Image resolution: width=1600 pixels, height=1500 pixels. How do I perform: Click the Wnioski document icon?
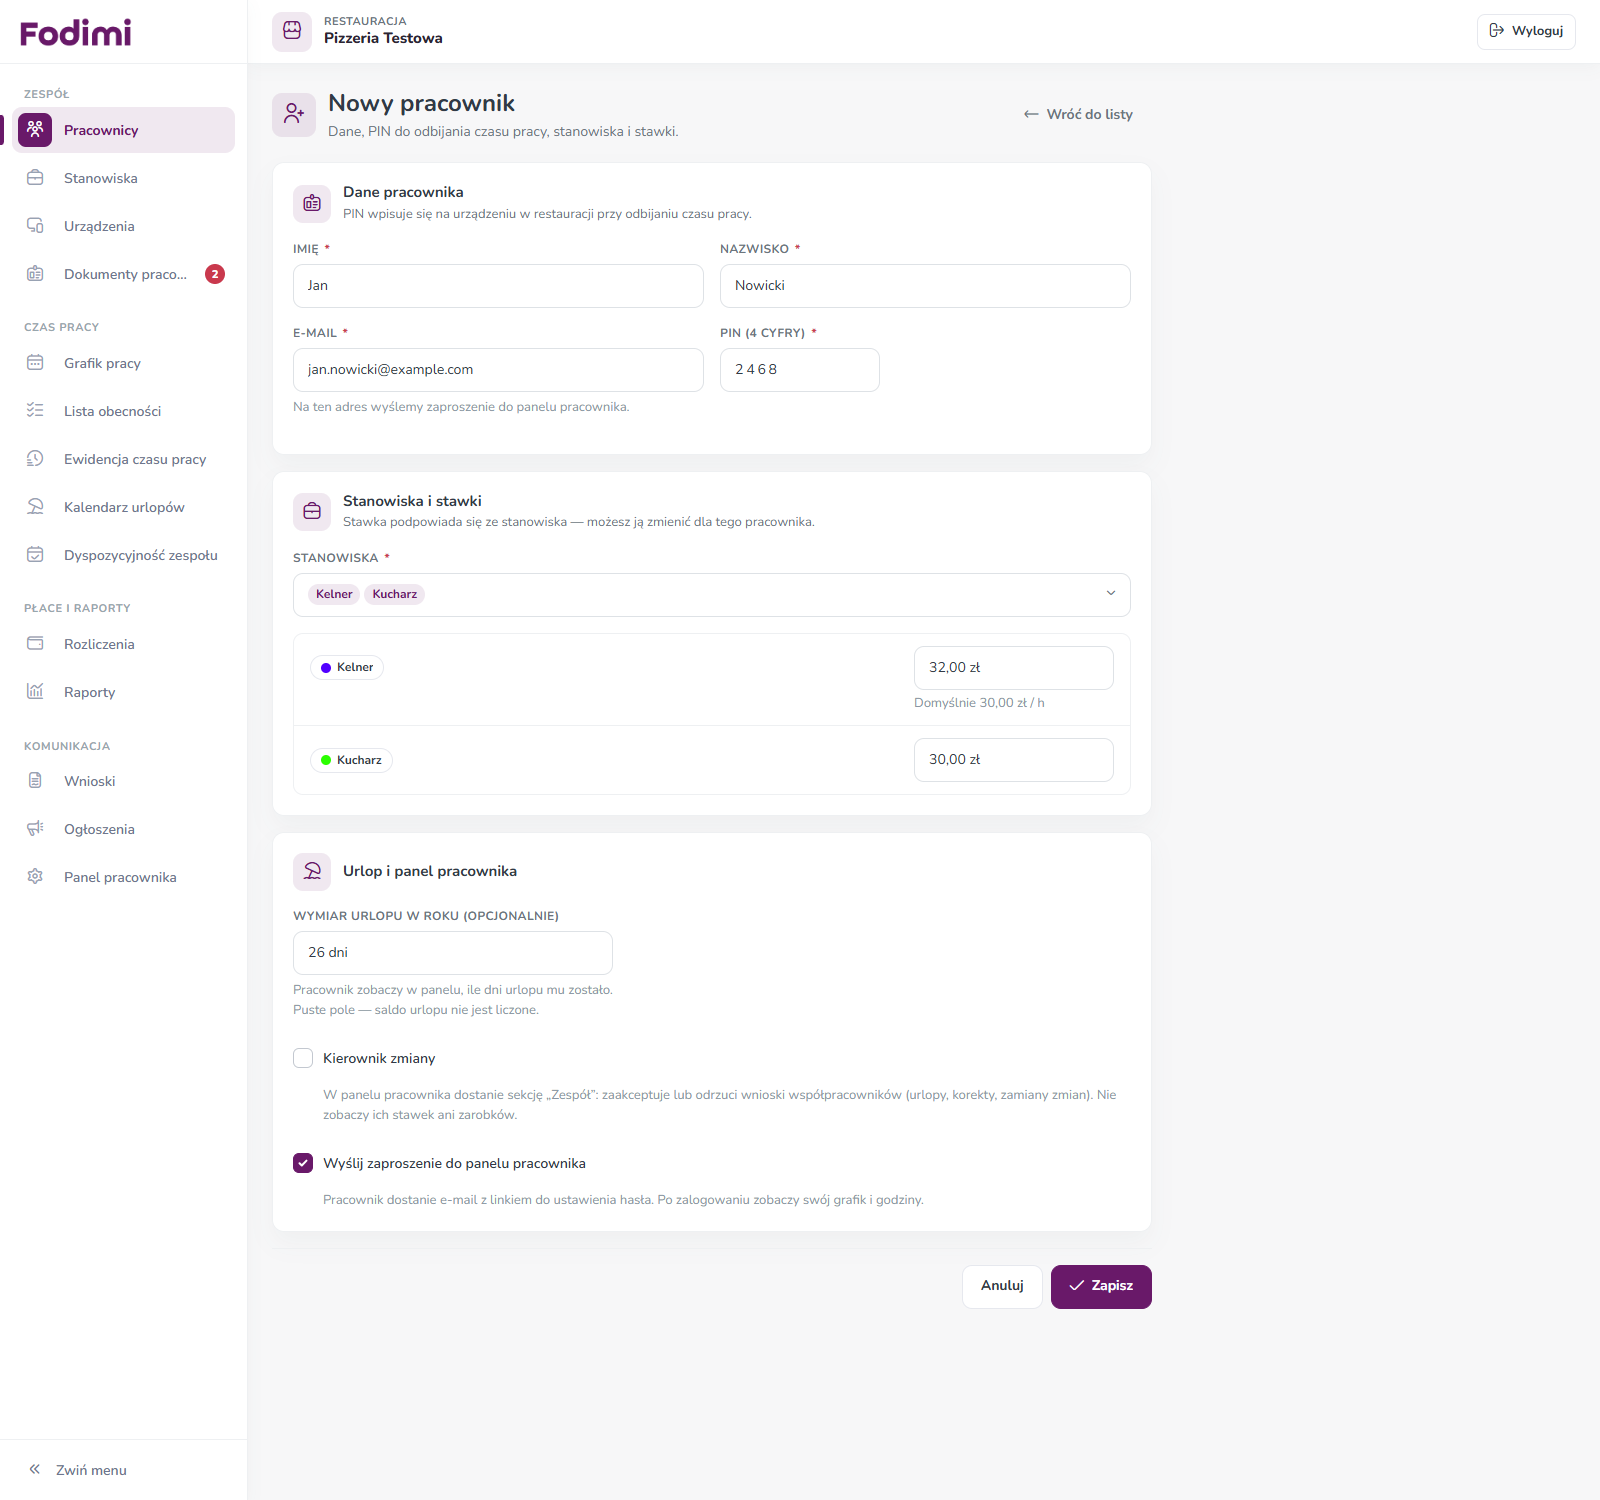pyautogui.click(x=35, y=781)
